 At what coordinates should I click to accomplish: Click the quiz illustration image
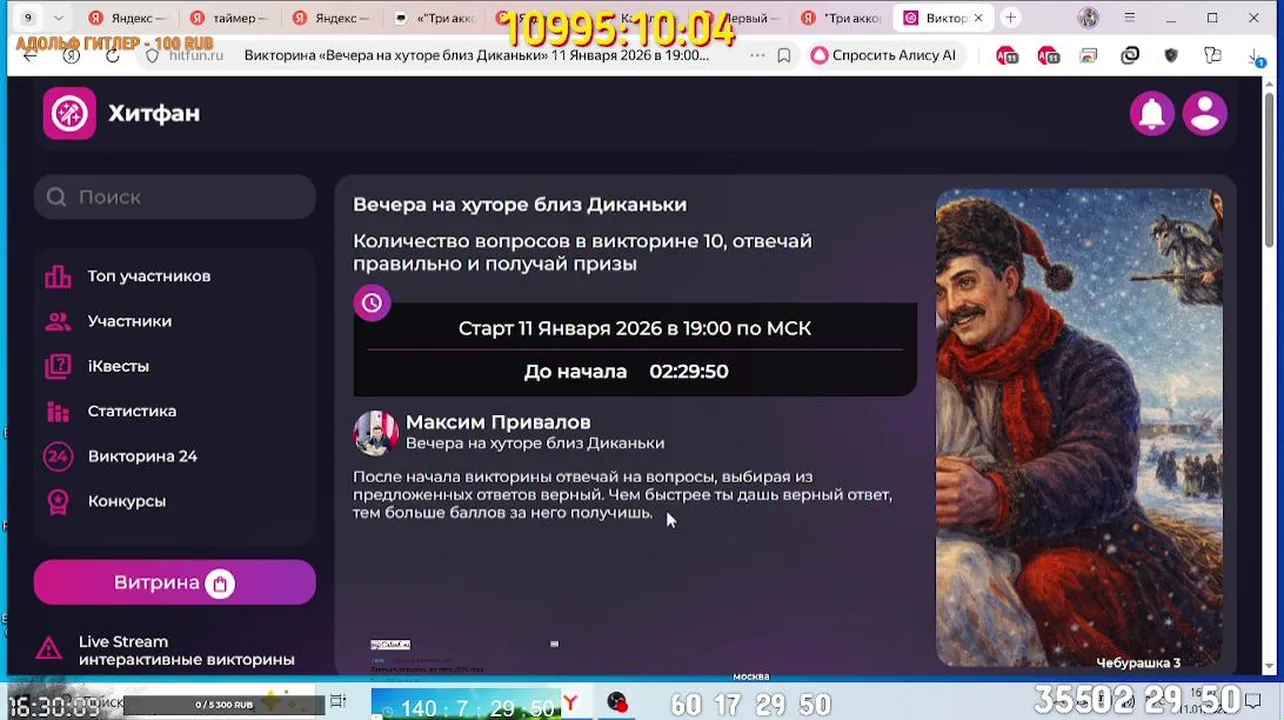(x=1079, y=427)
